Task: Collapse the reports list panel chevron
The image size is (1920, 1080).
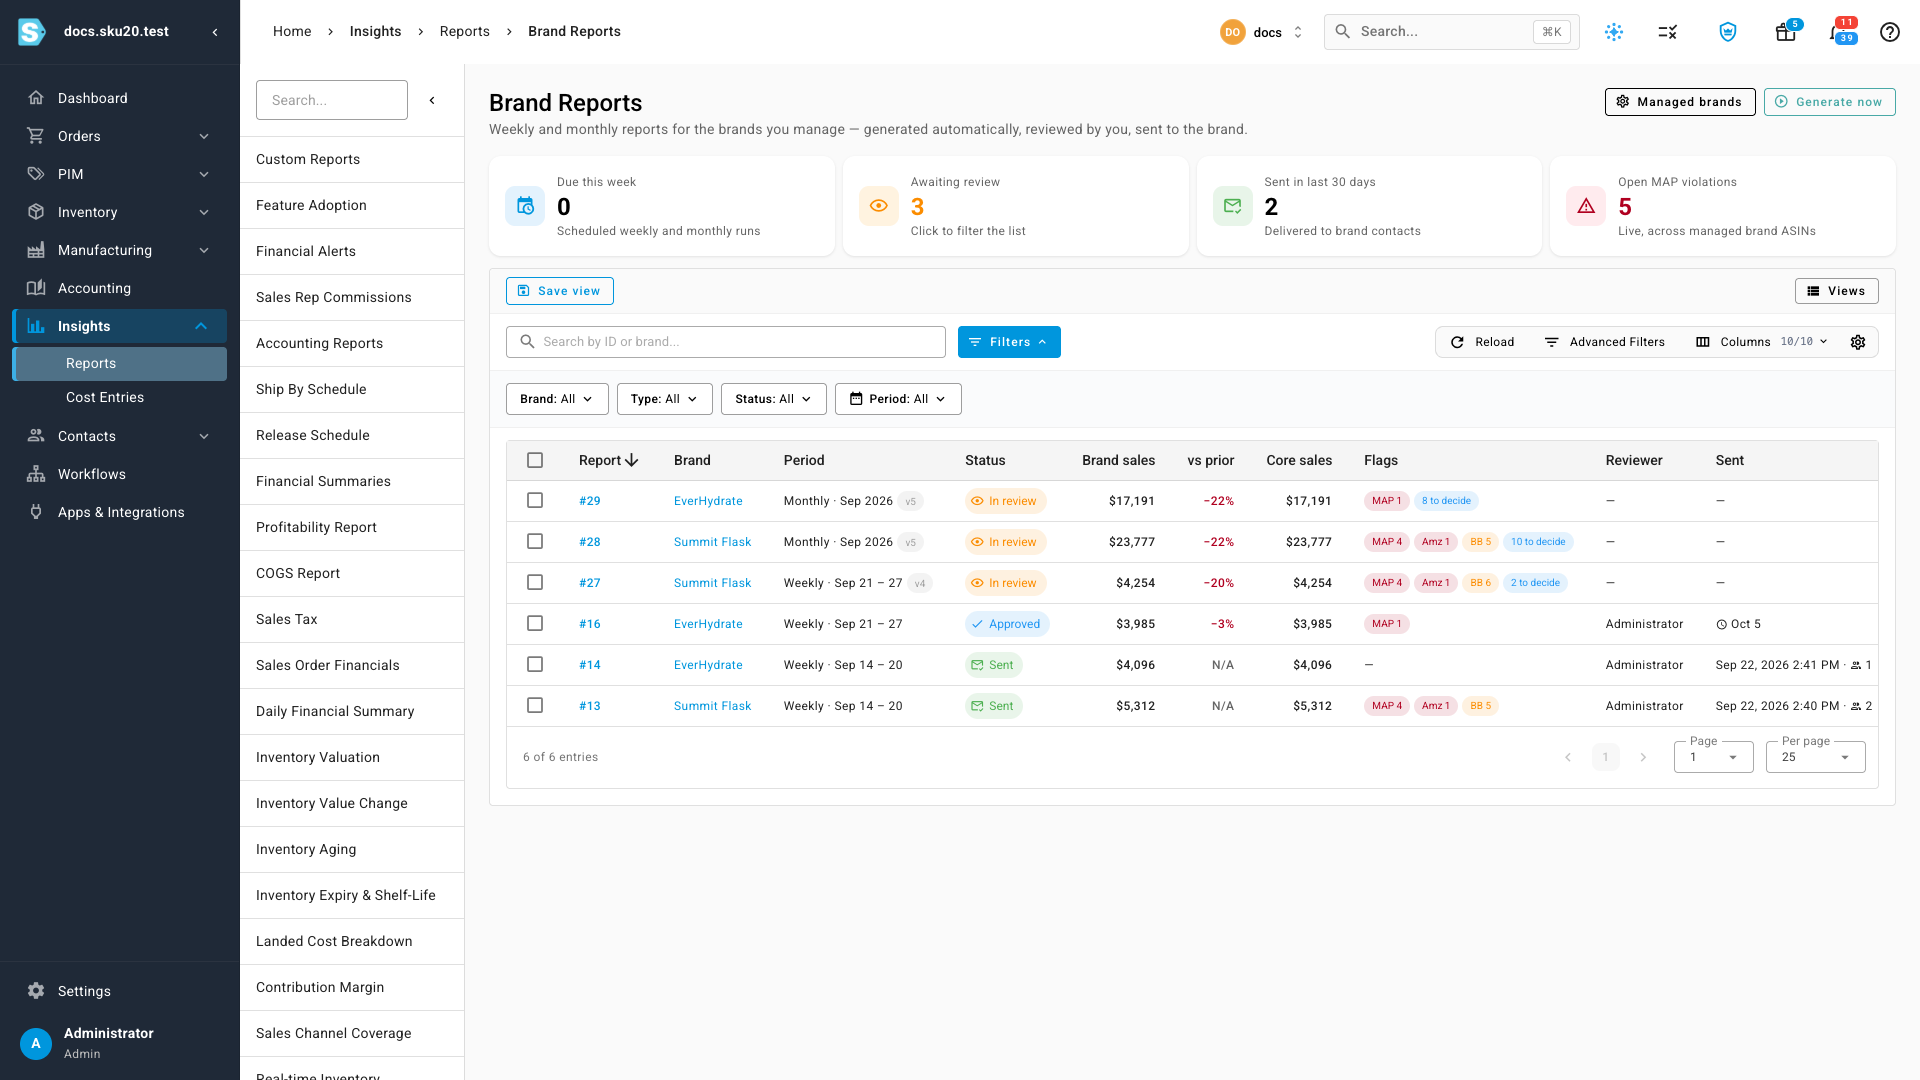Action: [432, 100]
